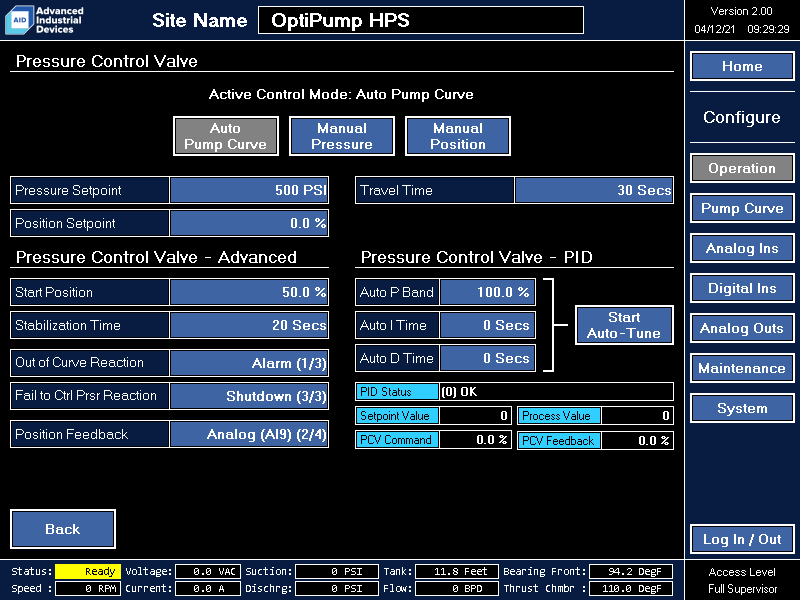Edit the Auto D Time value
800x600 pixels.
[x=488, y=358]
